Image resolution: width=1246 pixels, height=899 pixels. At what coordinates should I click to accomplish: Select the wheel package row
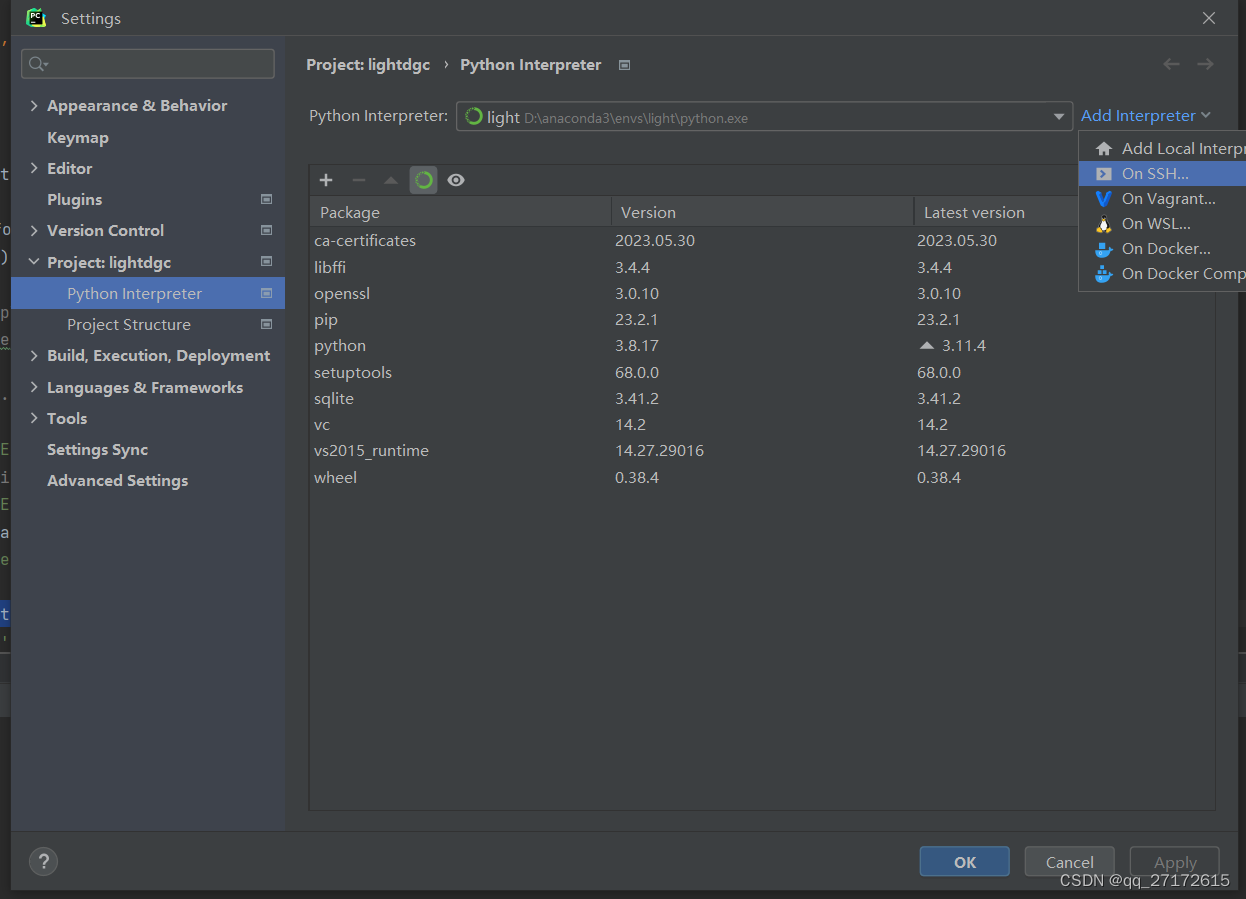tap(762, 477)
